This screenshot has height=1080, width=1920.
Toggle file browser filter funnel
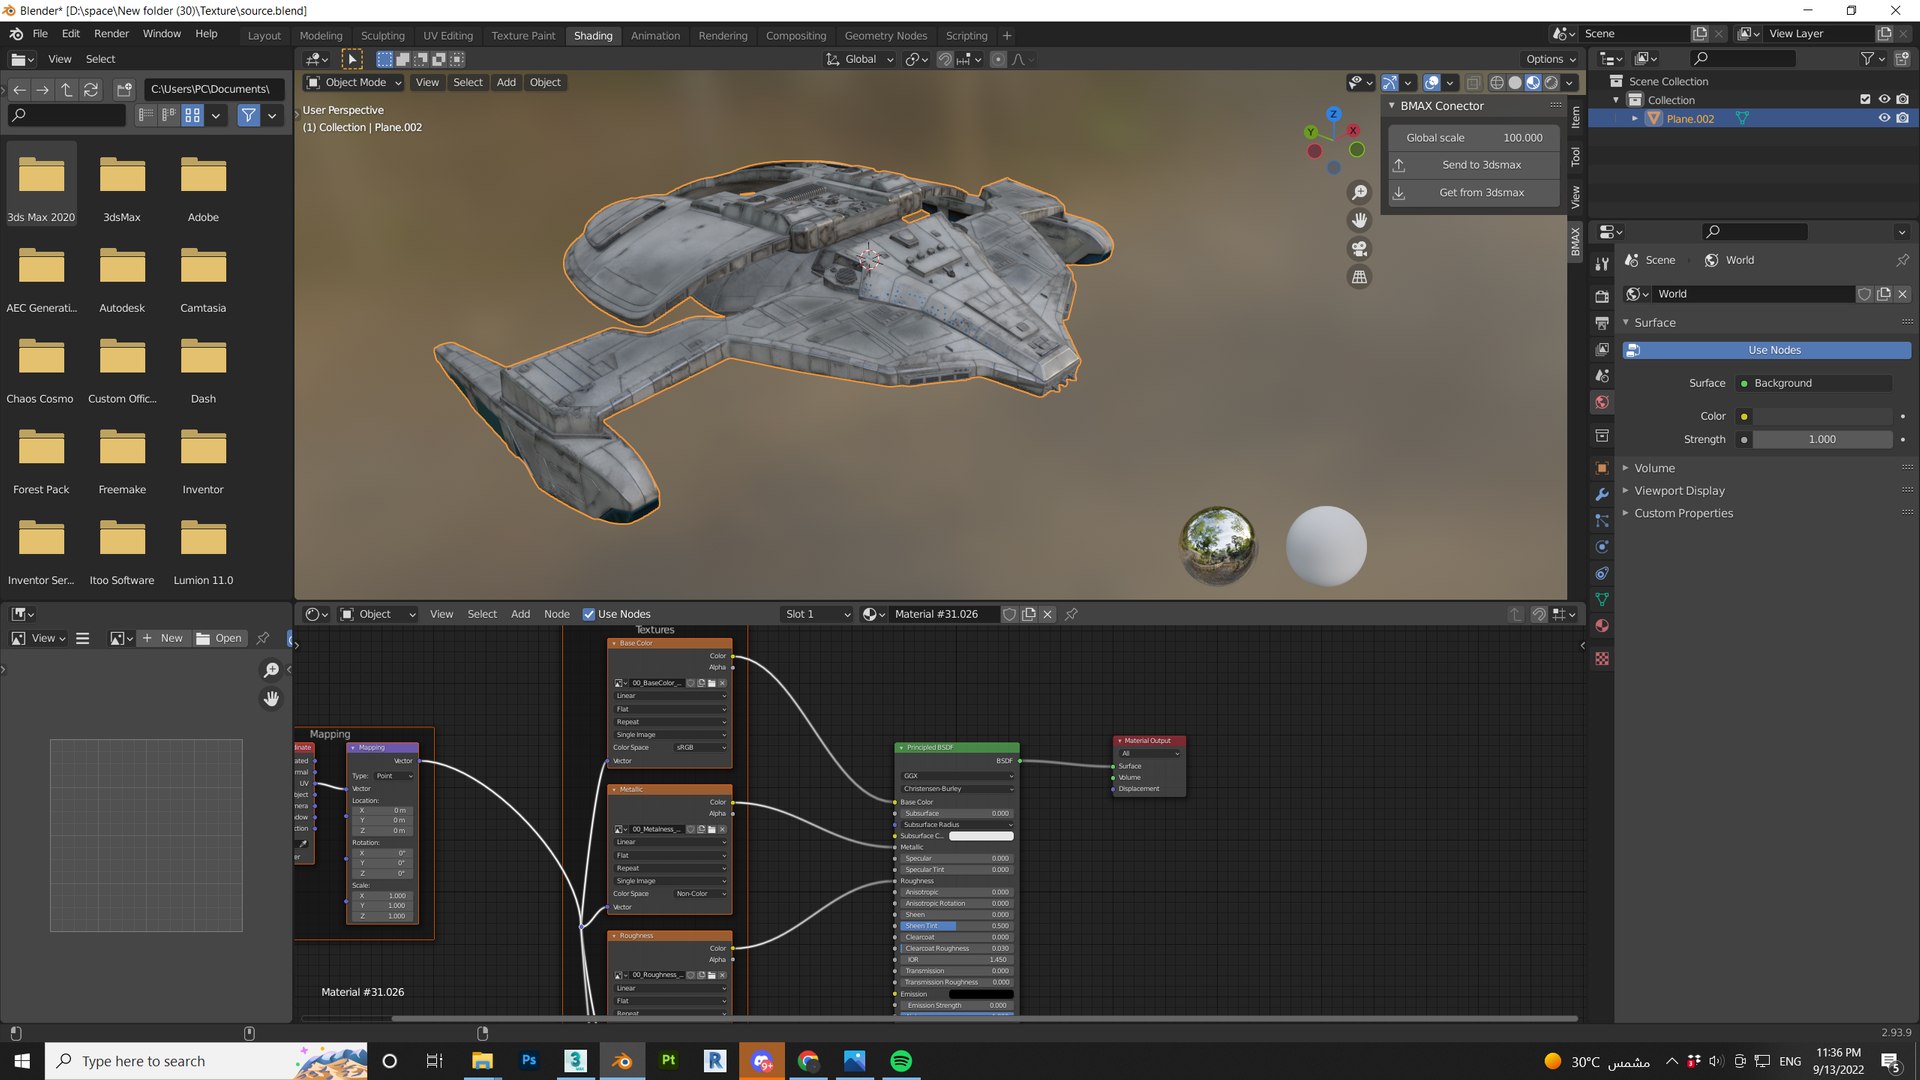tap(248, 116)
